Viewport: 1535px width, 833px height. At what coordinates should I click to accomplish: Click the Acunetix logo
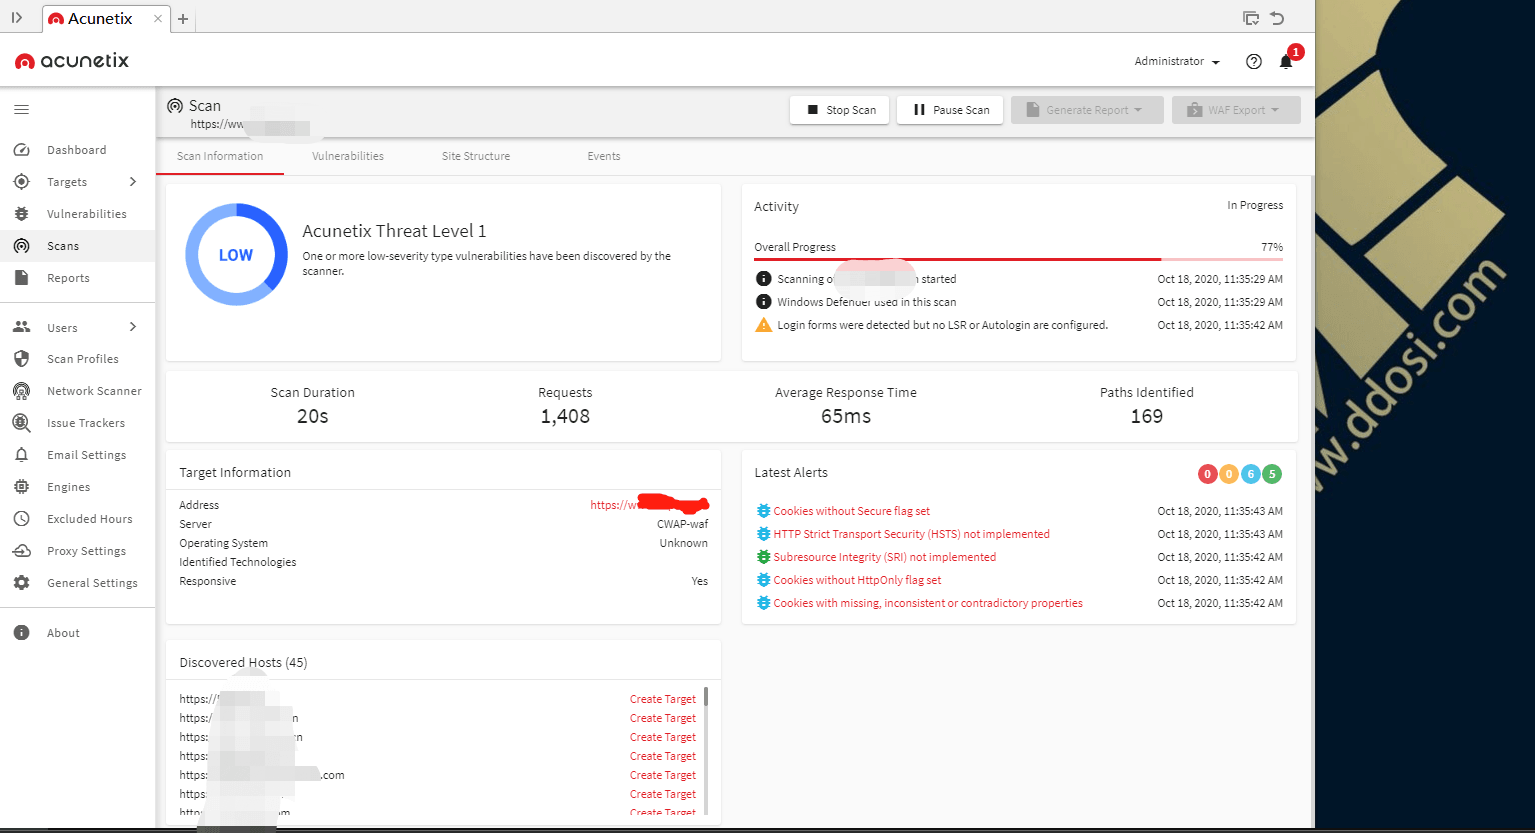click(72, 61)
